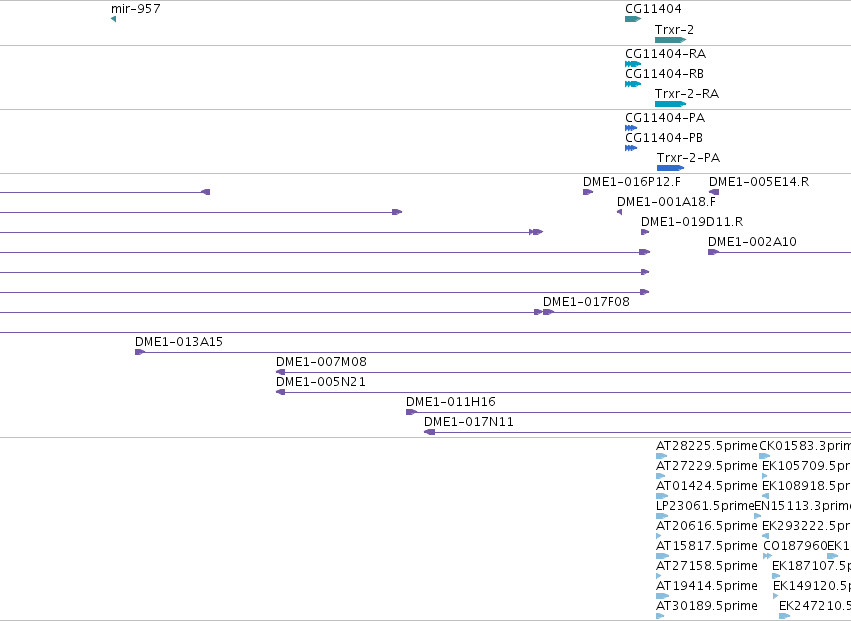Click the AT28225.5prime label text
Screen dimensions: 851x621
pos(707,446)
